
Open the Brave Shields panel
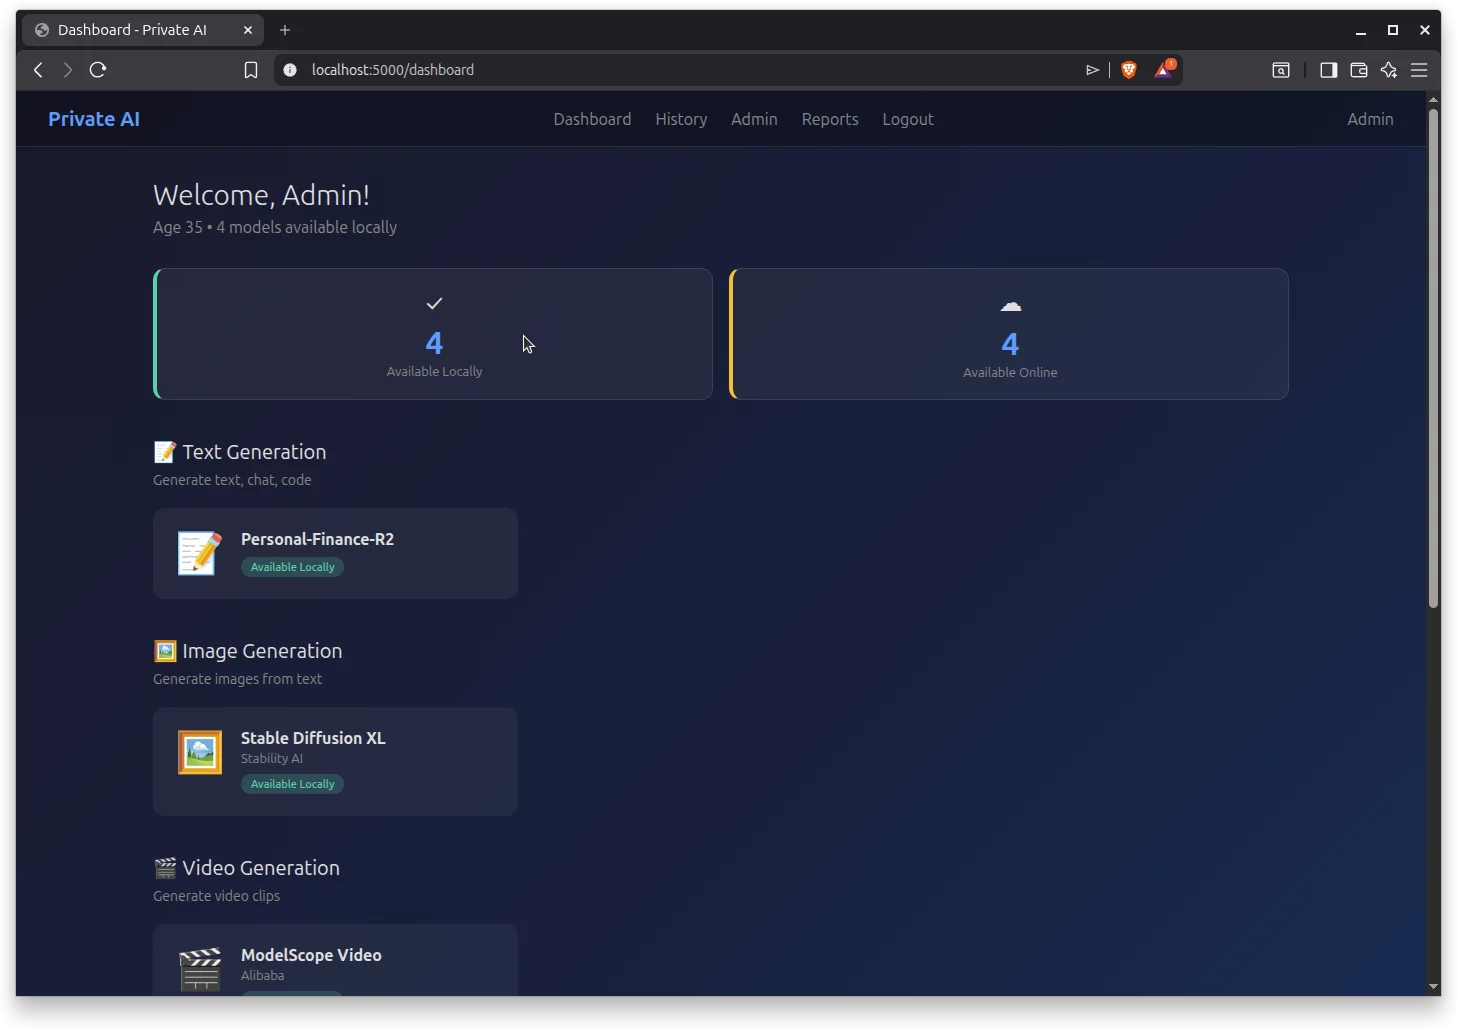tap(1128, 70)
